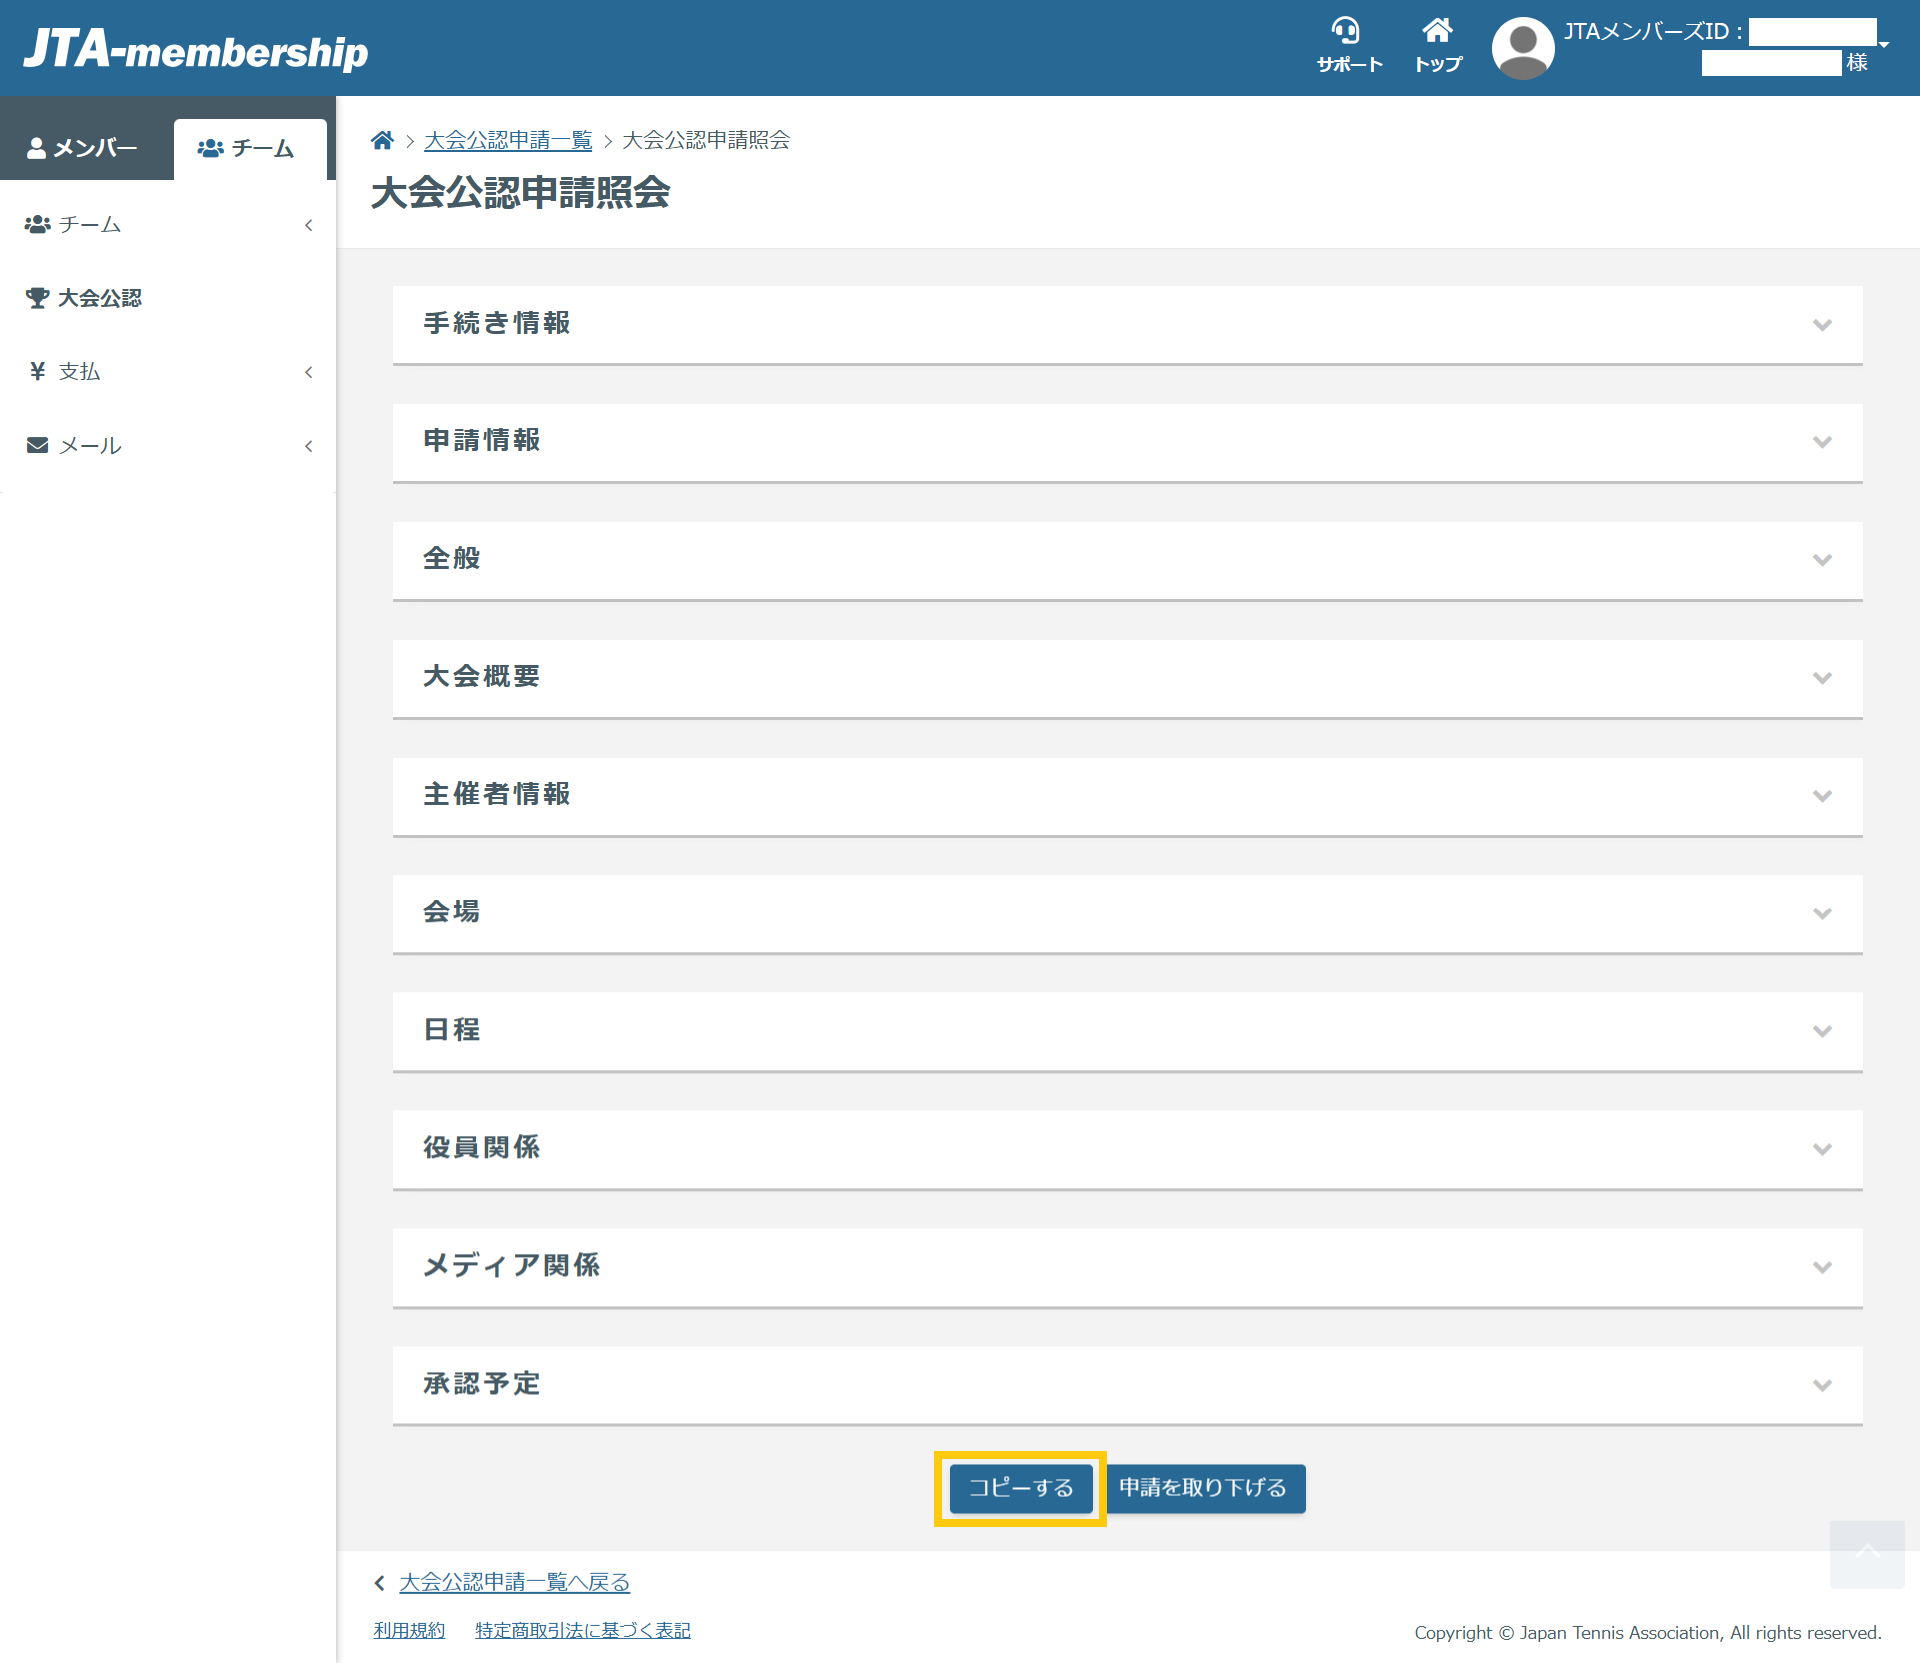Expand the 主催者情報 panel
Viewport: 1920px width, 1667px height.
1822,796
